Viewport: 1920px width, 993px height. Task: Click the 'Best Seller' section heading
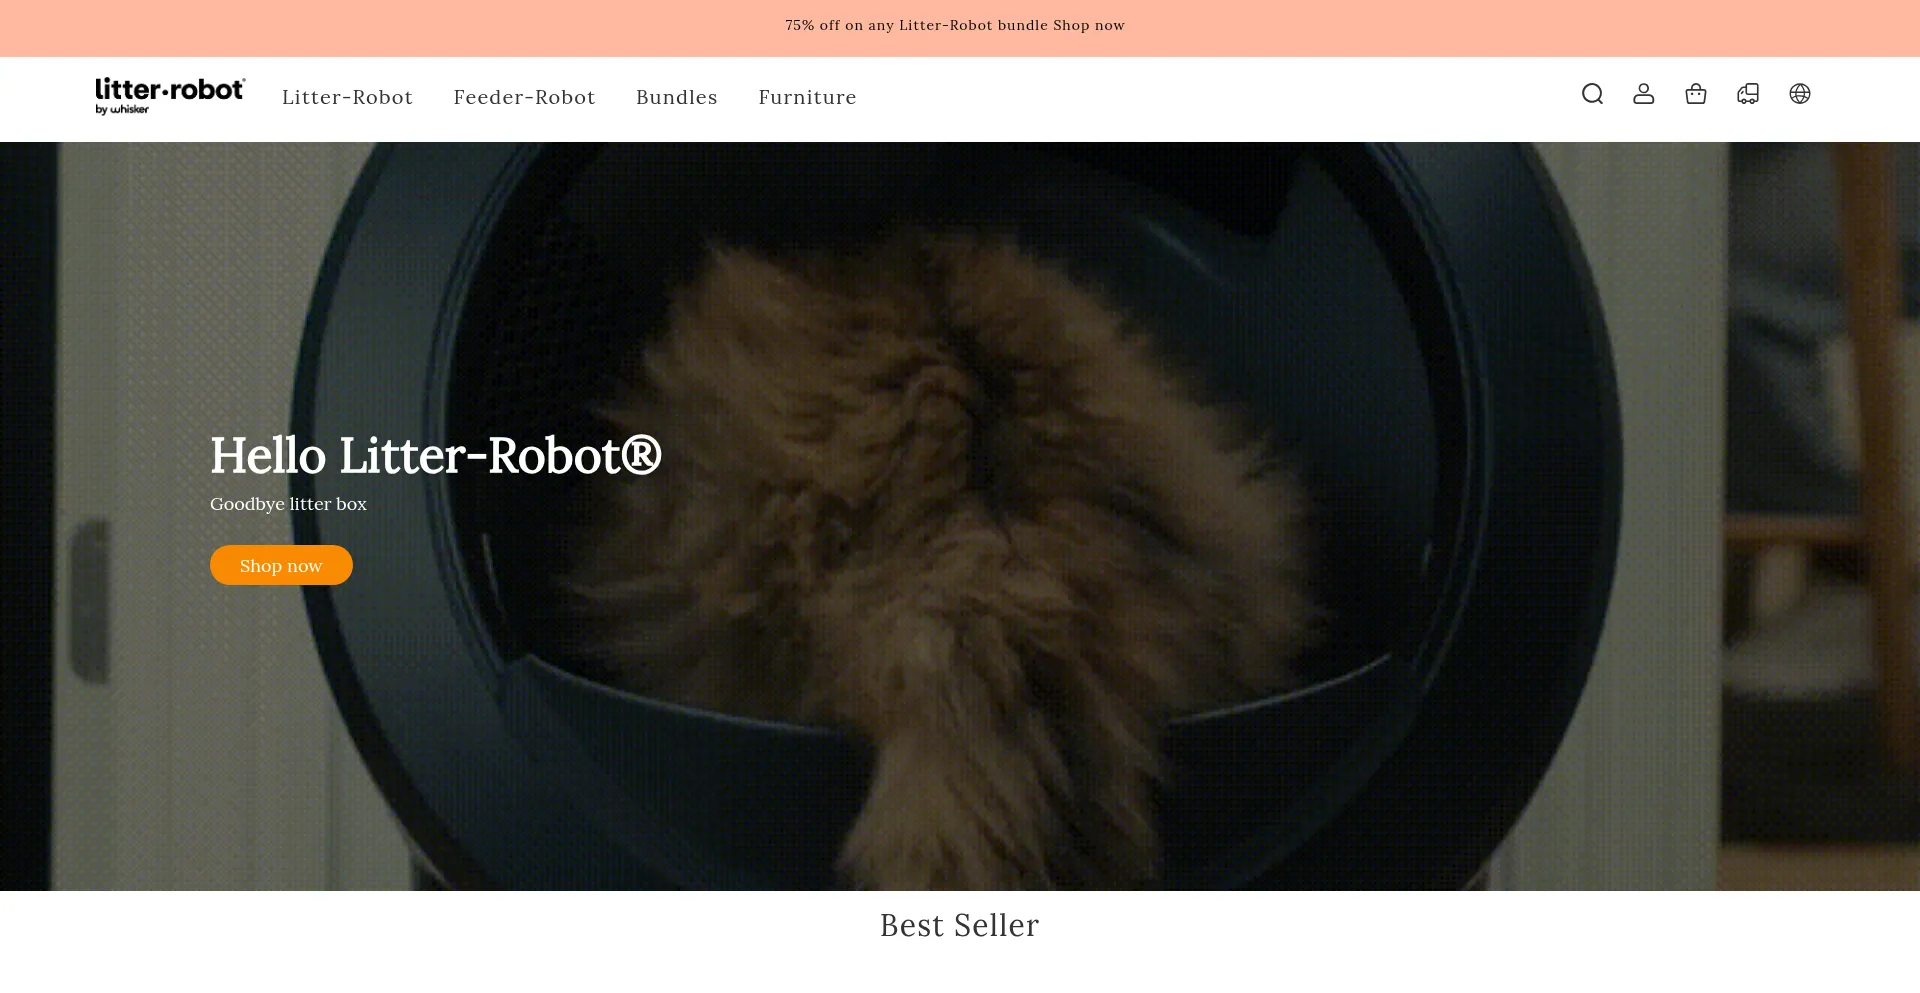coord(959,925)
